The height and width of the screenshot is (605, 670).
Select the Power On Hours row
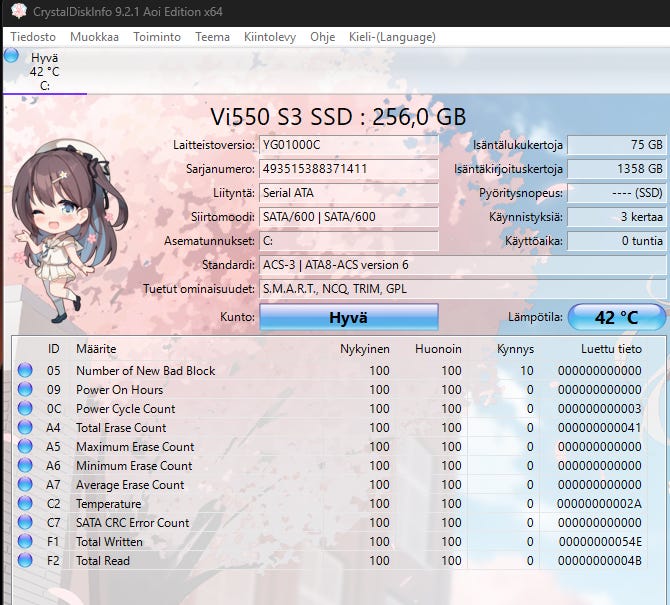(x=330, y=389)
